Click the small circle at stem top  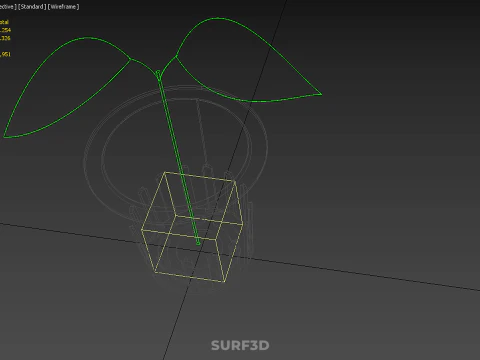[x=158, y=72]
